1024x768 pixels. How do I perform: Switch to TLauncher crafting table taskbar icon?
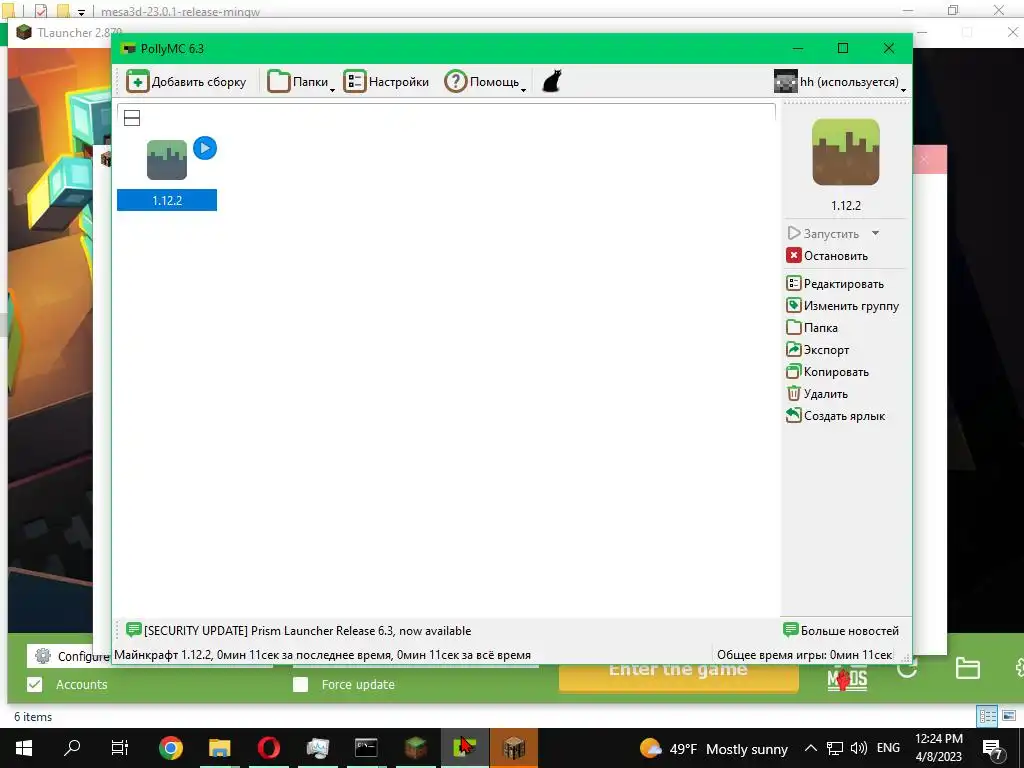514,748
